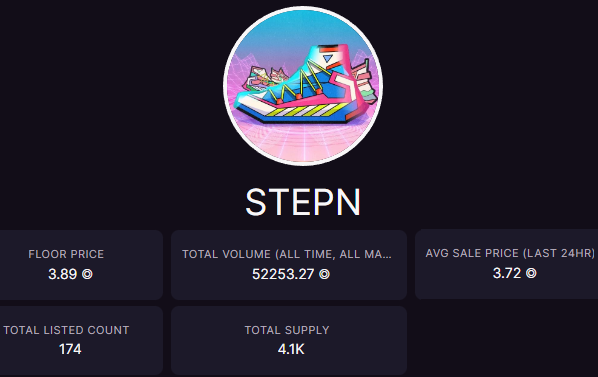Click the TOTAL SUPPLY label
Viewport: 598px width, 377px height.
click(287, 330)
